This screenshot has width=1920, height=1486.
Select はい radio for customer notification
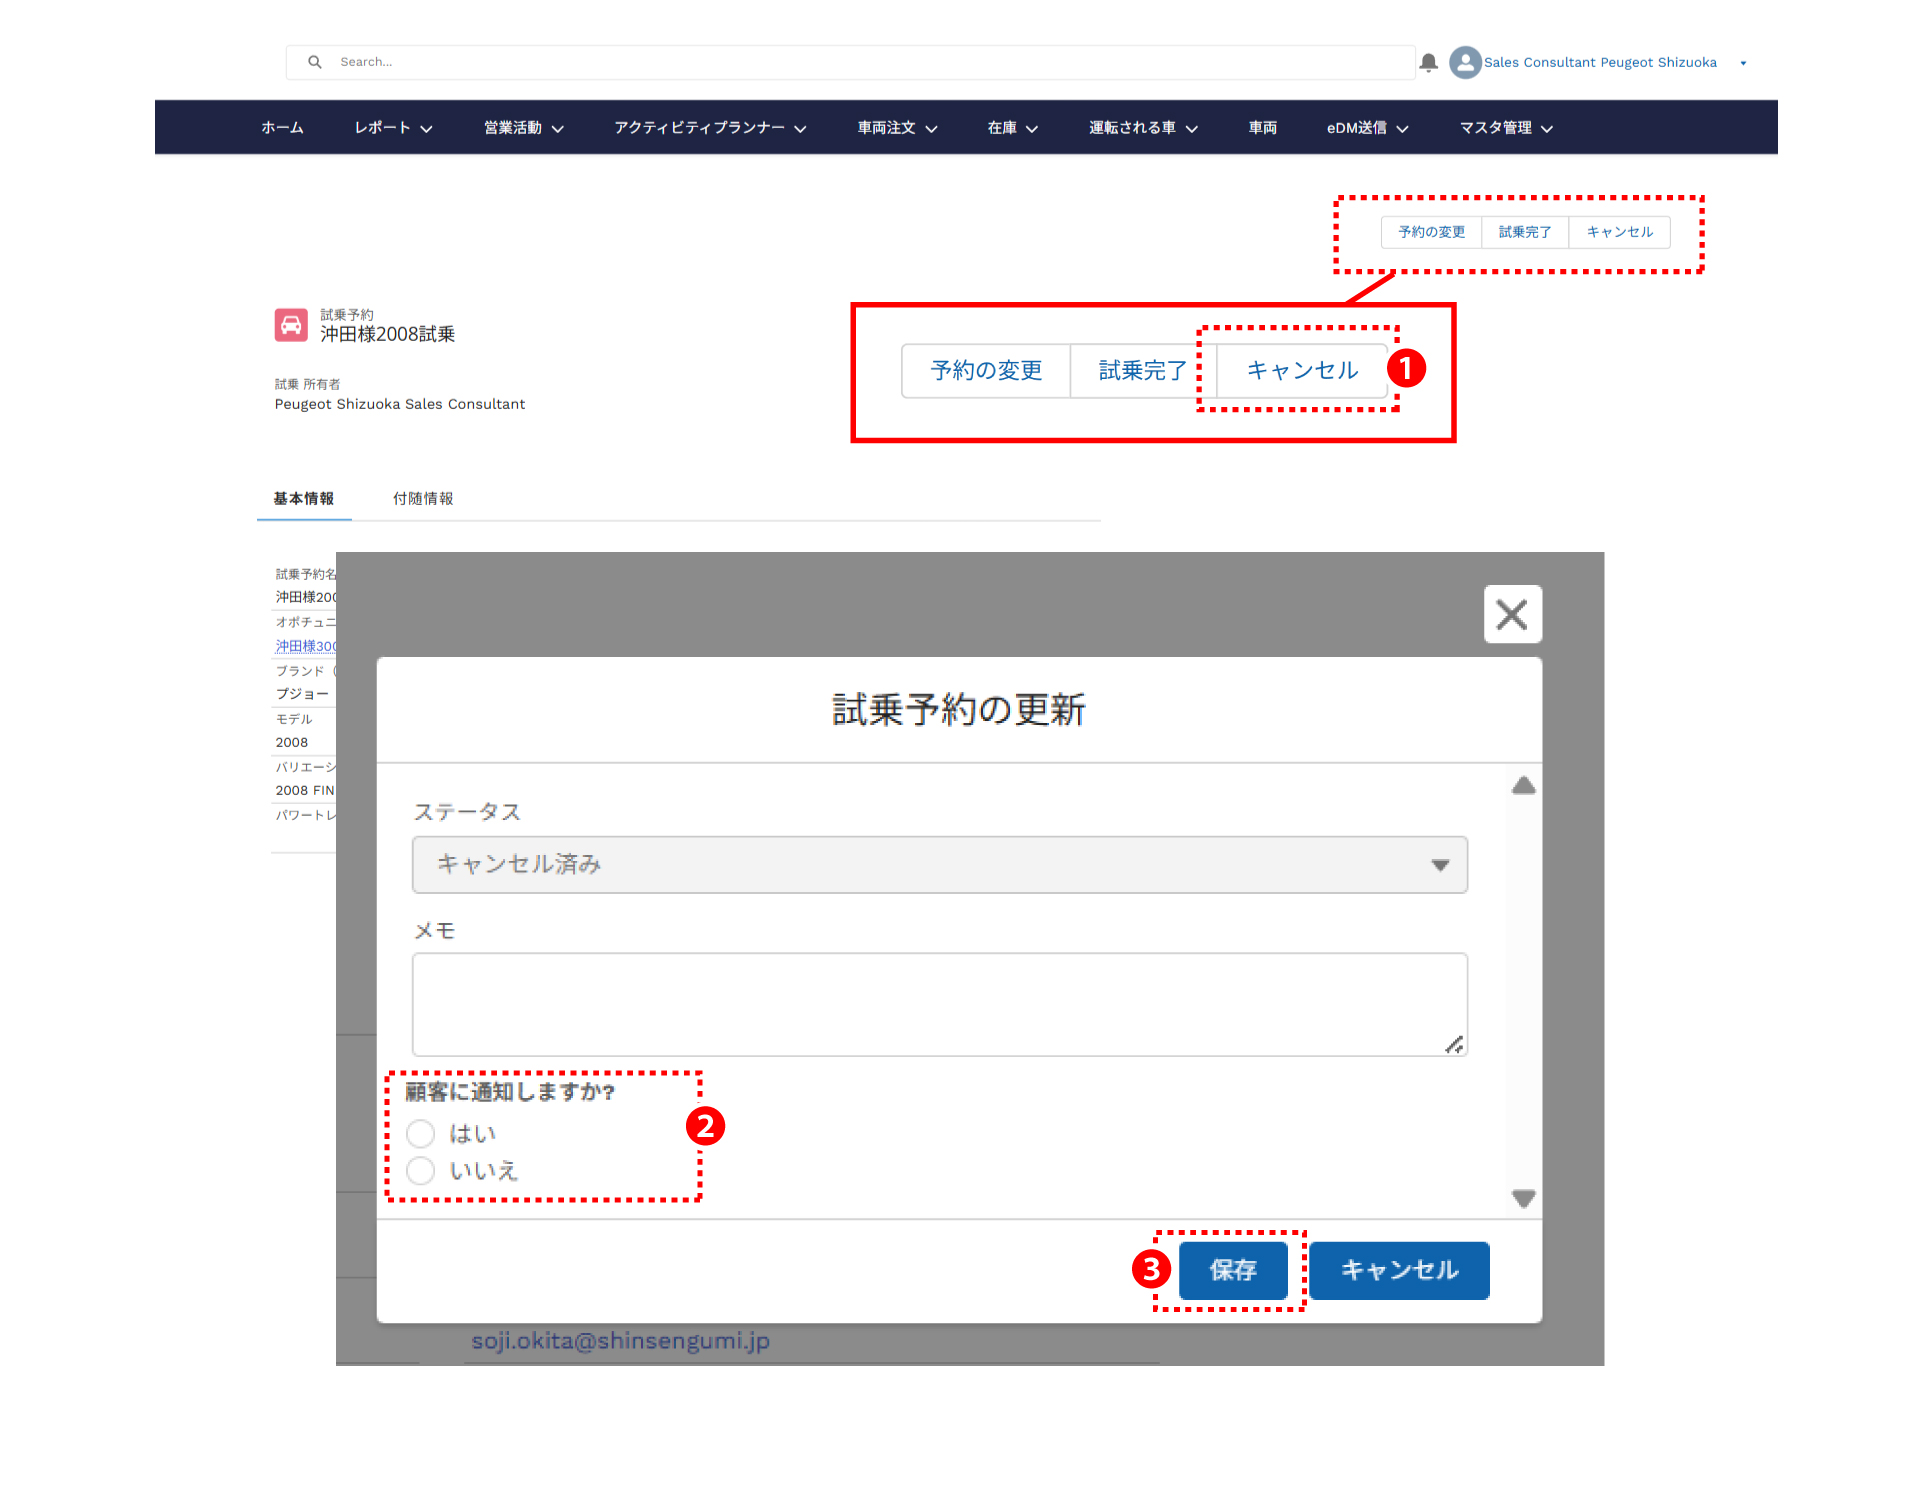[x=421, y=1133]
